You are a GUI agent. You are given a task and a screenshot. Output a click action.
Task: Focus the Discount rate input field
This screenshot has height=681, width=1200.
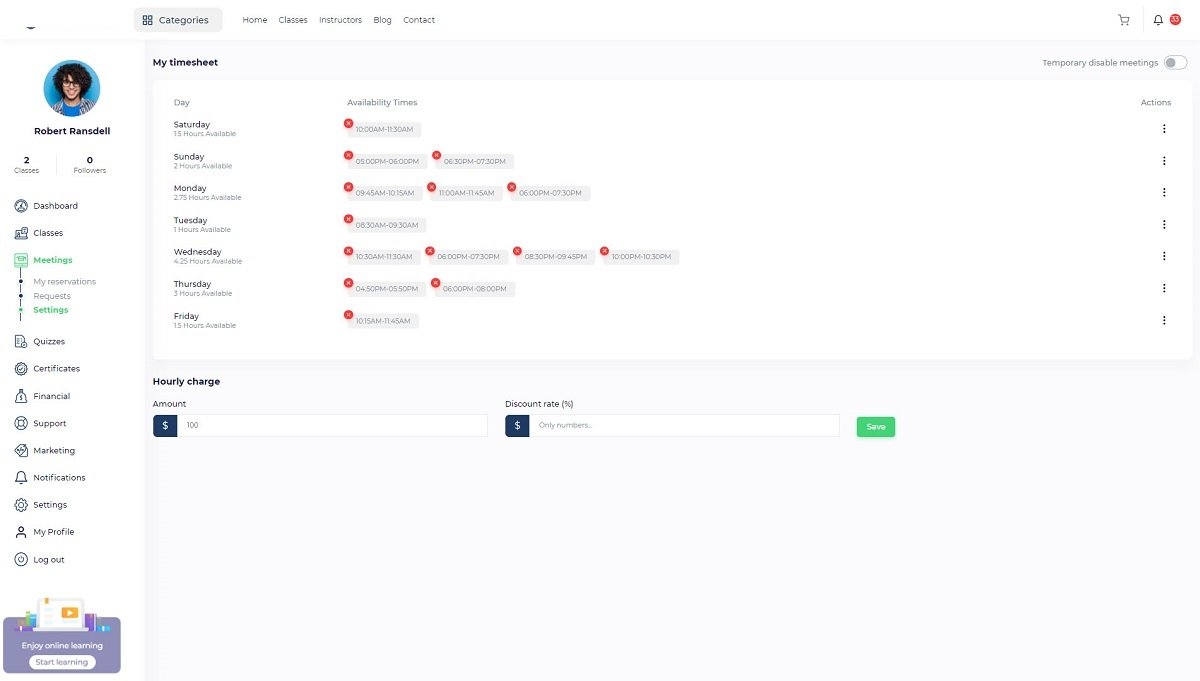684,426
